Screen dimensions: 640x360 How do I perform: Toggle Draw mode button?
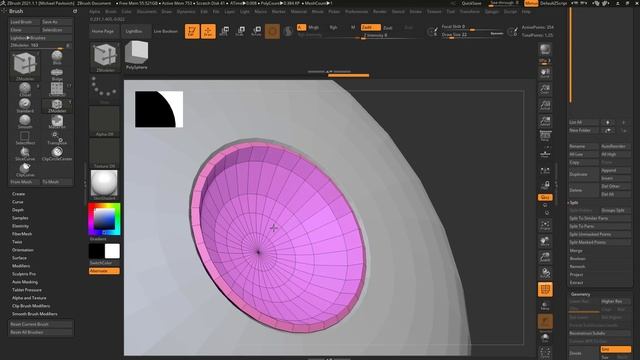(208, 31)
